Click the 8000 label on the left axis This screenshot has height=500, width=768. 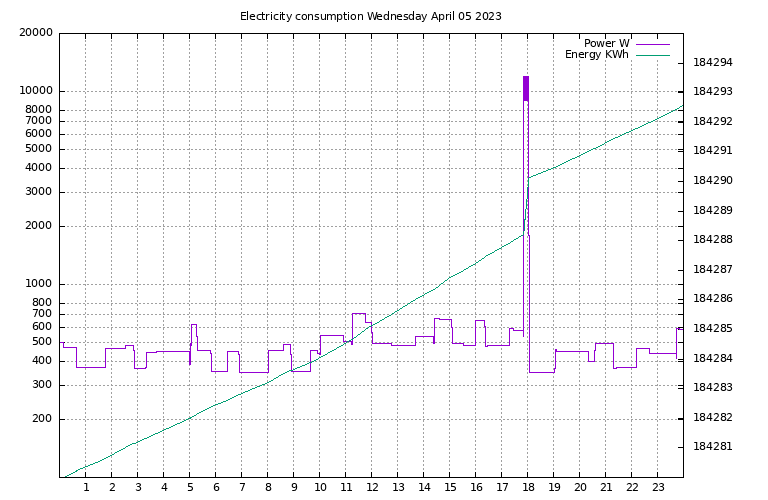tap(38, 110)
